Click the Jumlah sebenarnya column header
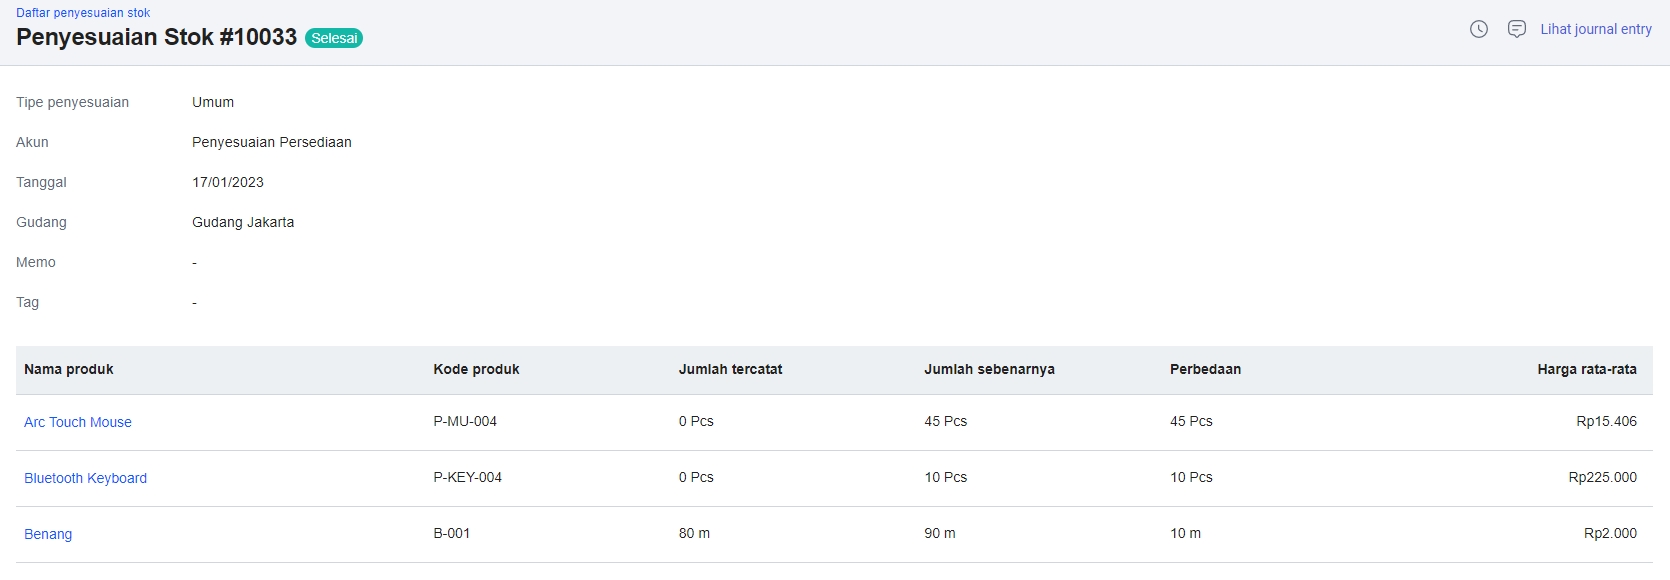 (989, 369)
